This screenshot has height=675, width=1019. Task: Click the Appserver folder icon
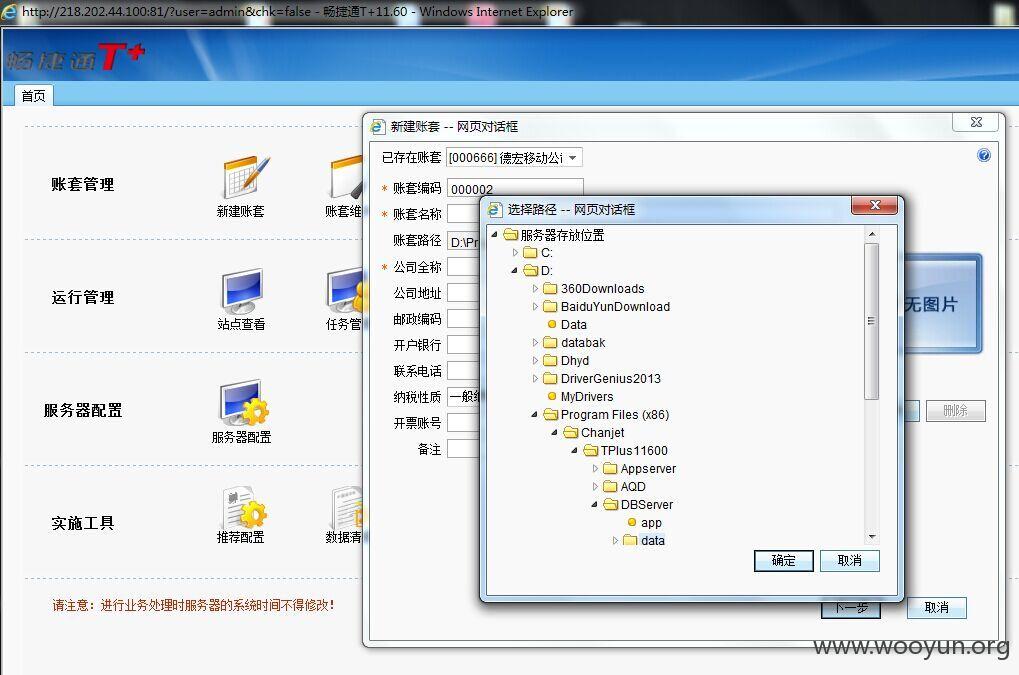(610, 468)
